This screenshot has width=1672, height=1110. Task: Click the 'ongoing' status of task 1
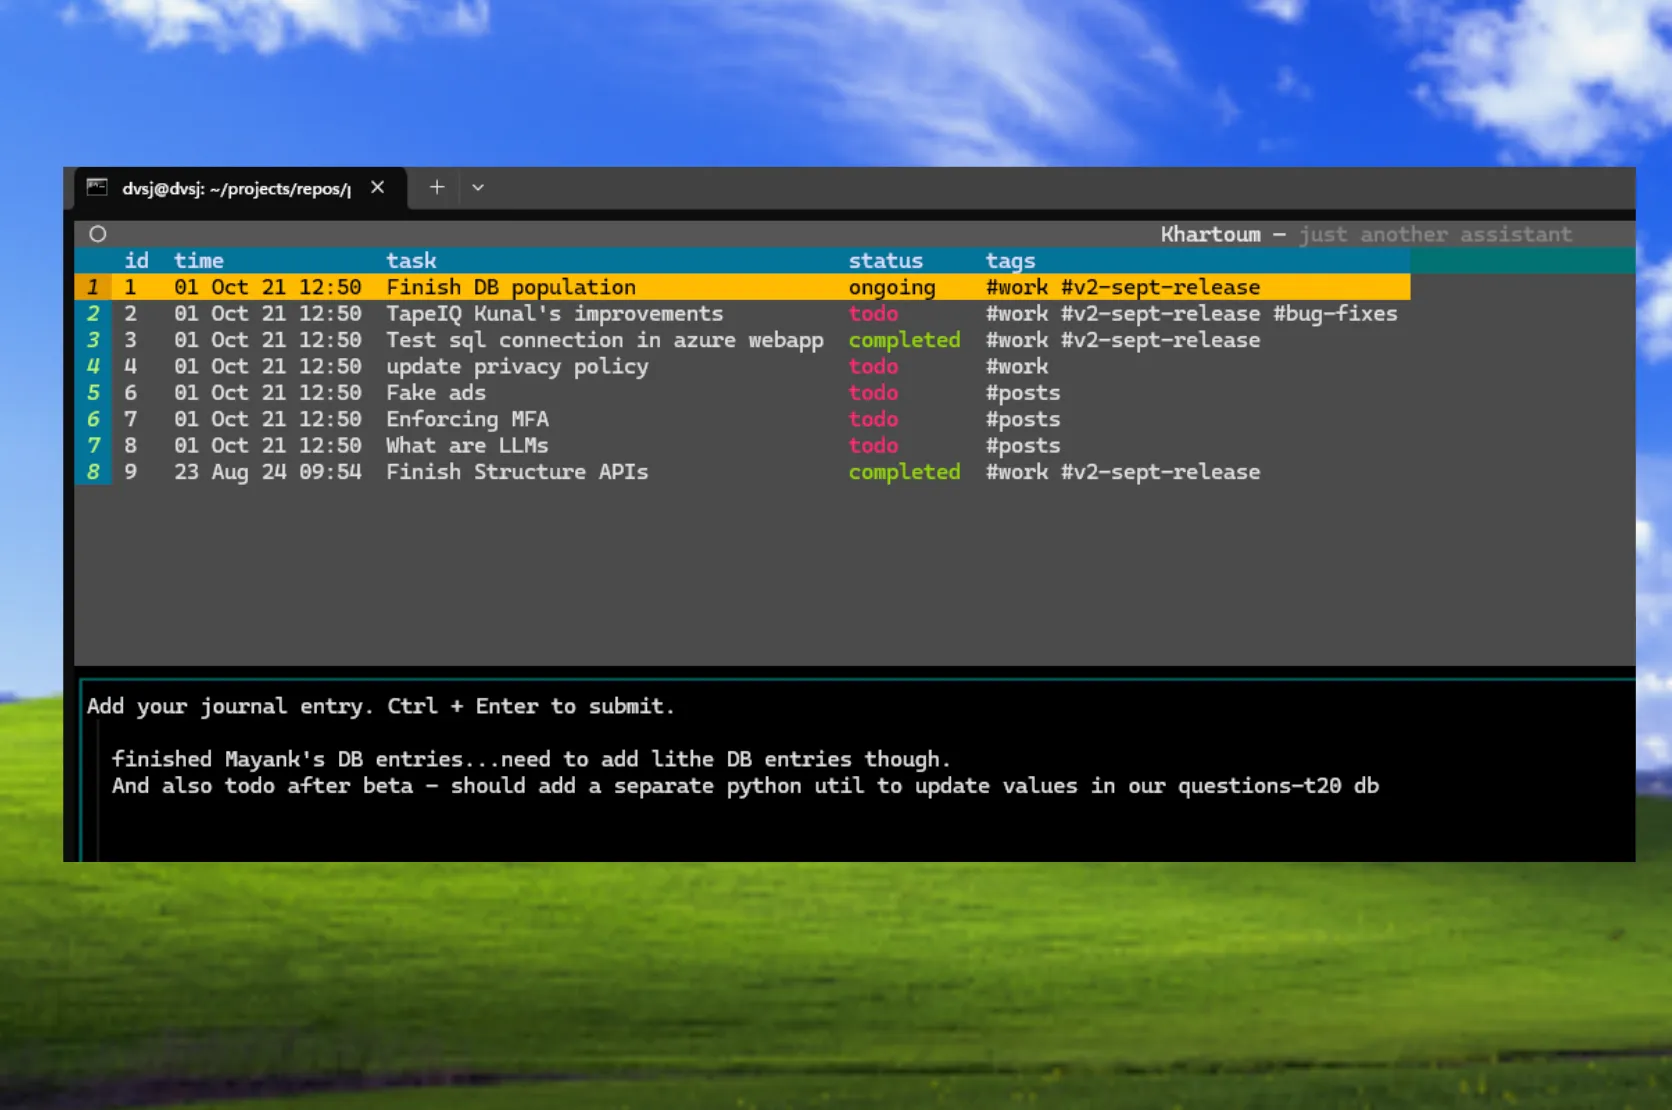coord(892,287)
